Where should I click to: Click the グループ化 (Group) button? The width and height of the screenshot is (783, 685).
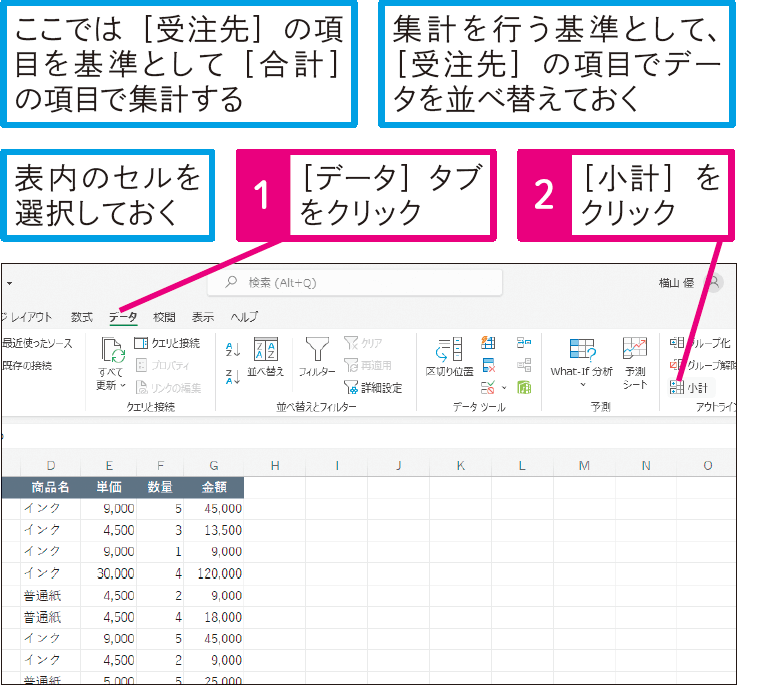click(x=702, y=343)
